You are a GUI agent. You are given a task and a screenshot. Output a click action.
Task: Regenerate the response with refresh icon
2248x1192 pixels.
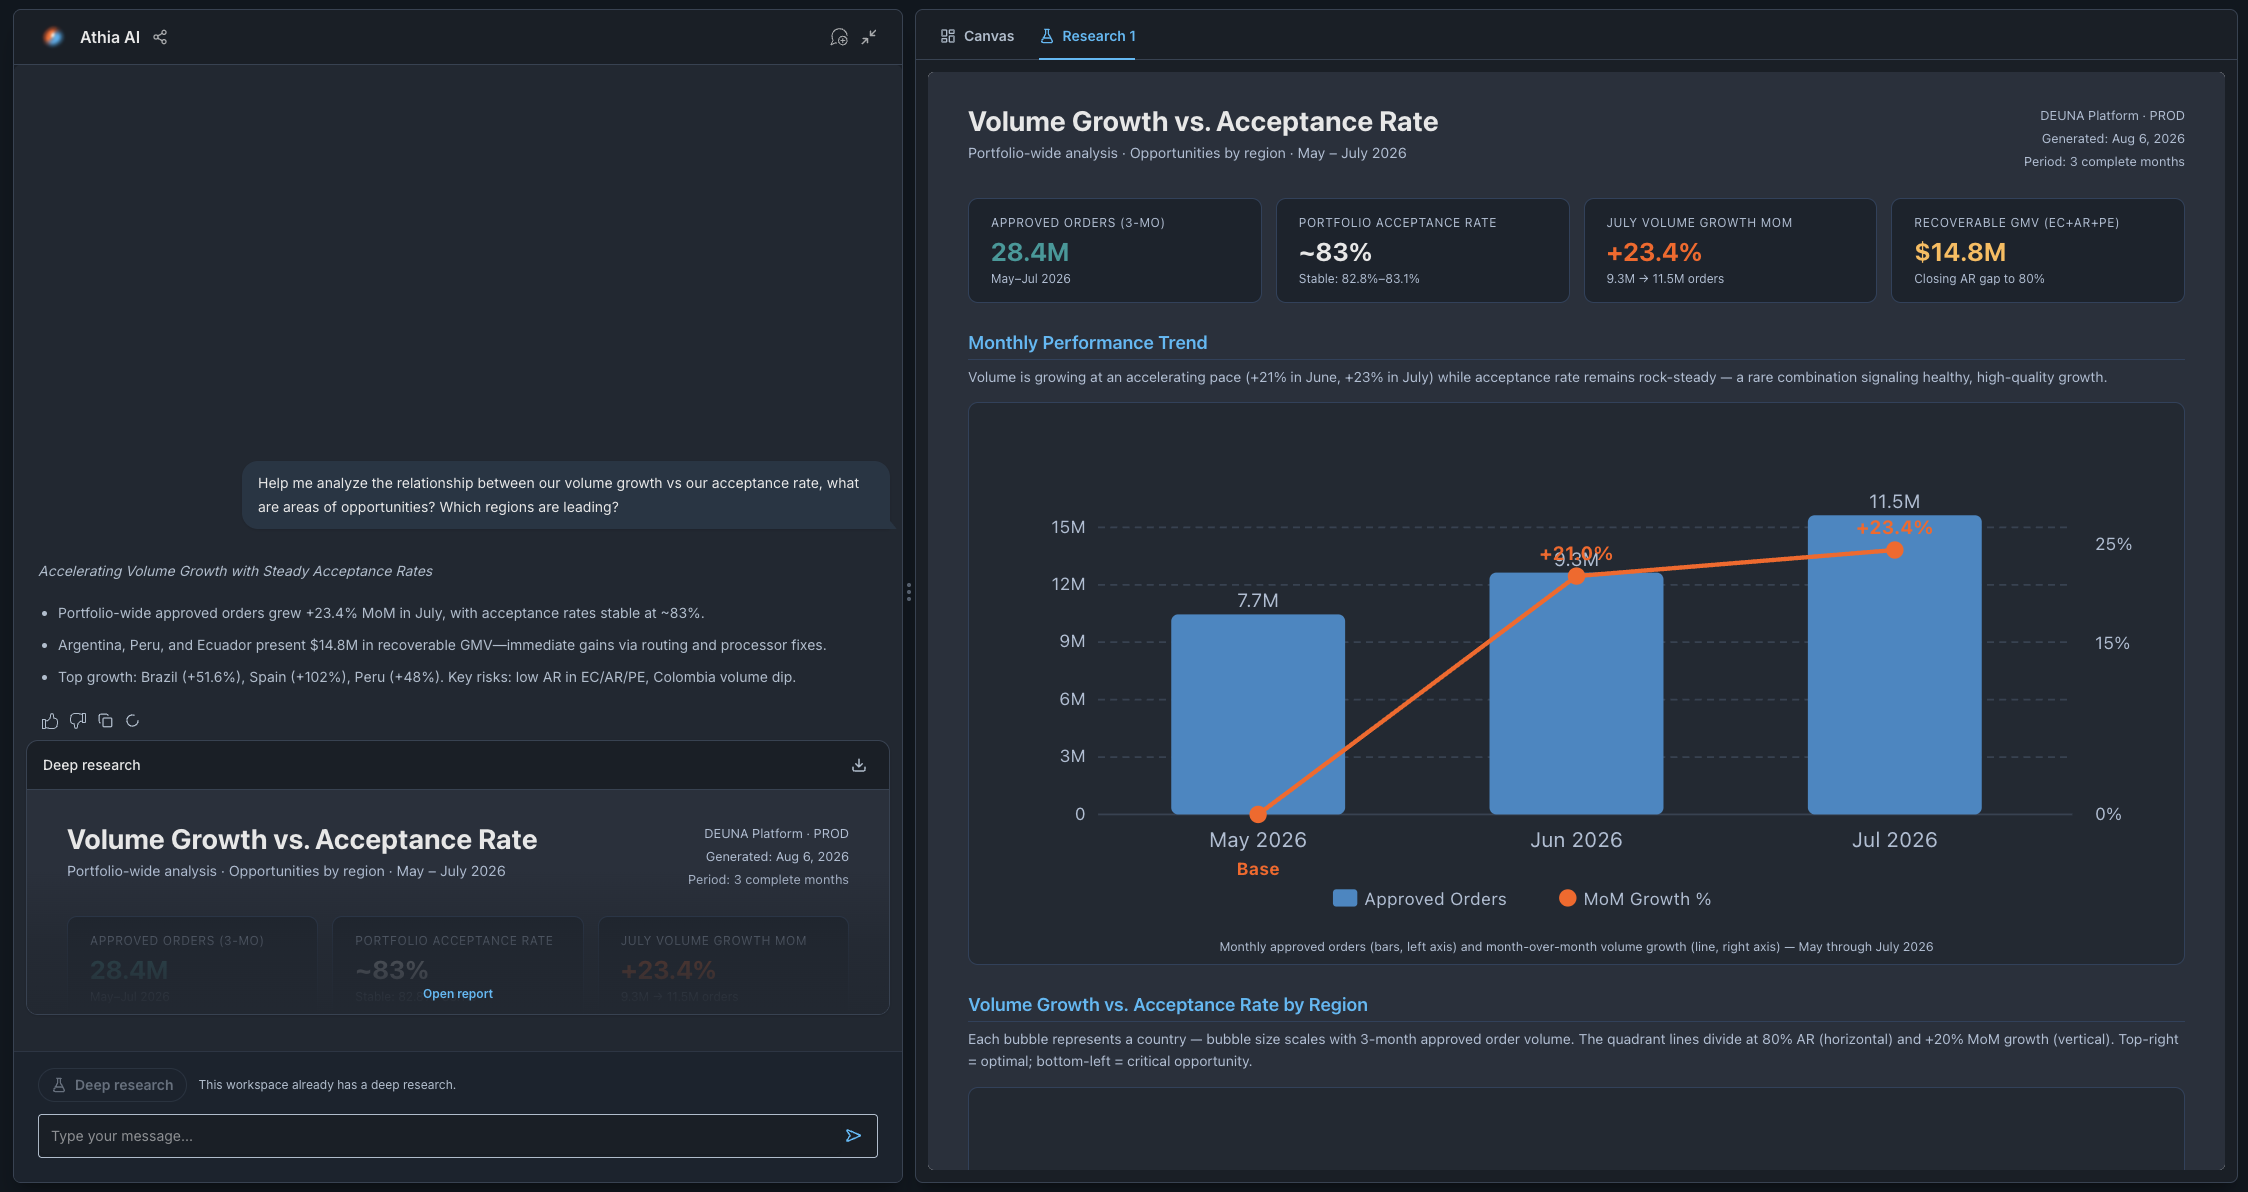click(x=133, y=721)
